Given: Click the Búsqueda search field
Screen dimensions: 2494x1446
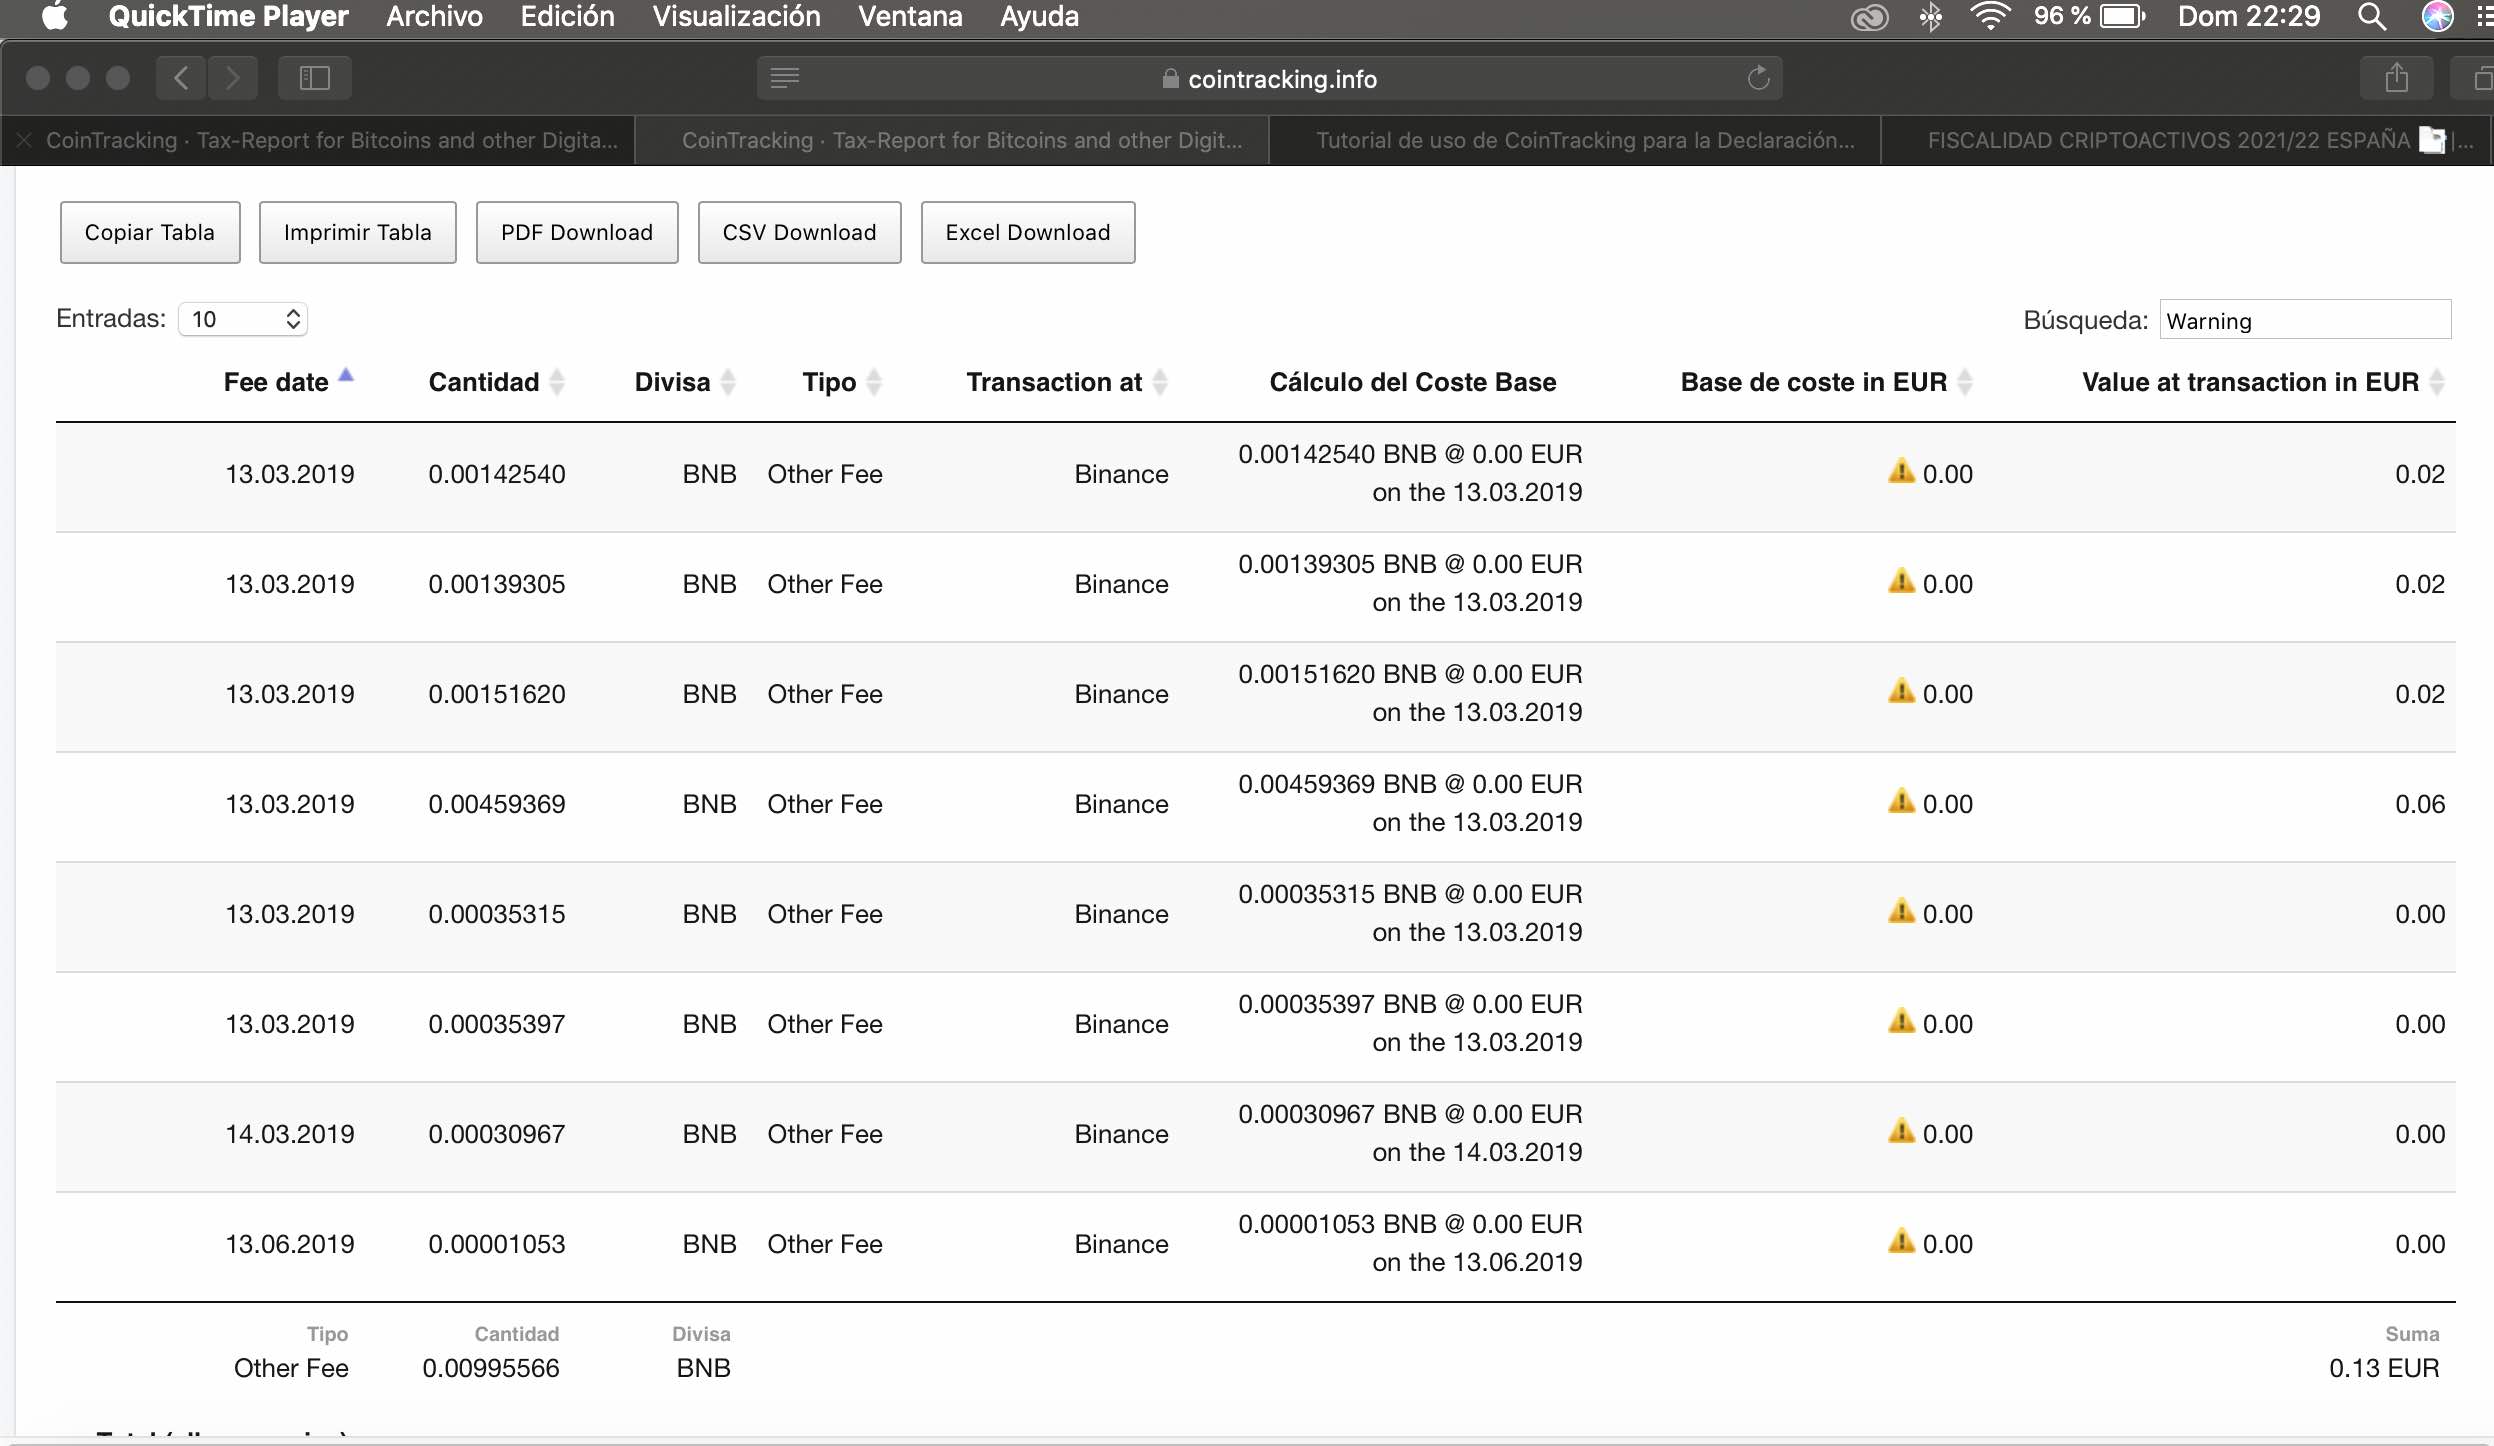Looking at the screenshot, I should (x=2305, y=320).
